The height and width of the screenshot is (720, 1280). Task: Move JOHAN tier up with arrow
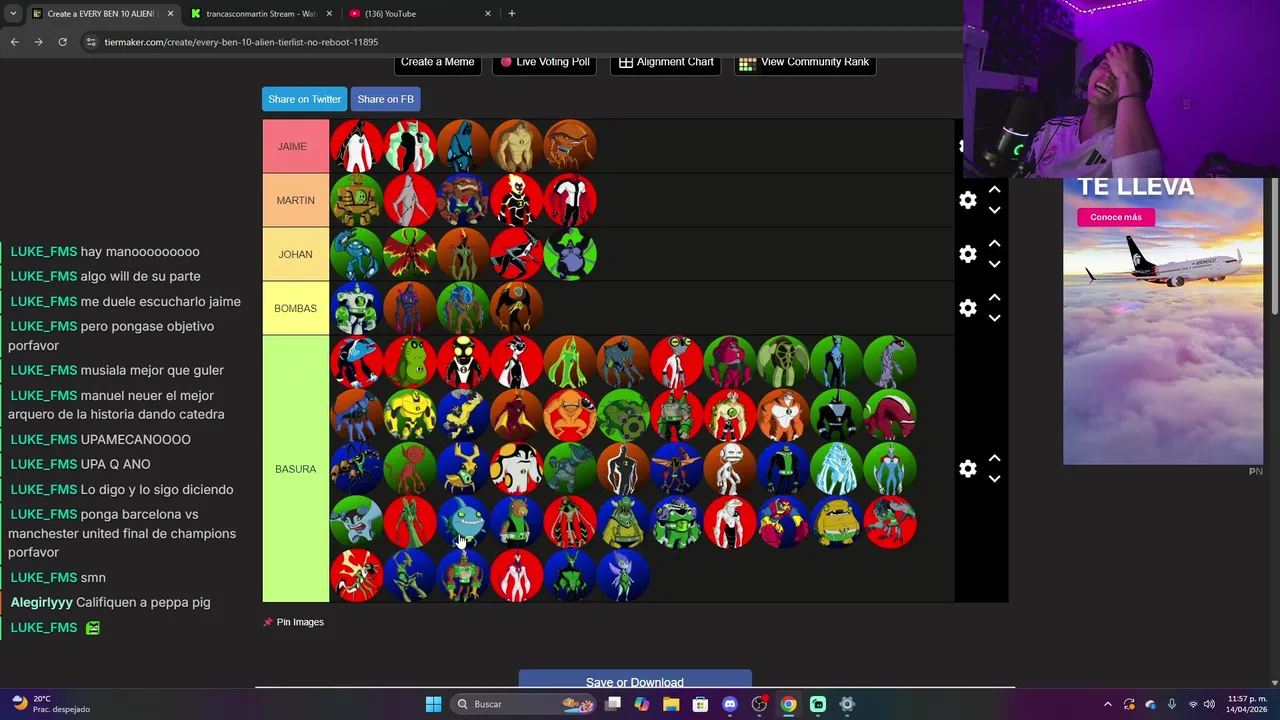[x=994, y=244]
